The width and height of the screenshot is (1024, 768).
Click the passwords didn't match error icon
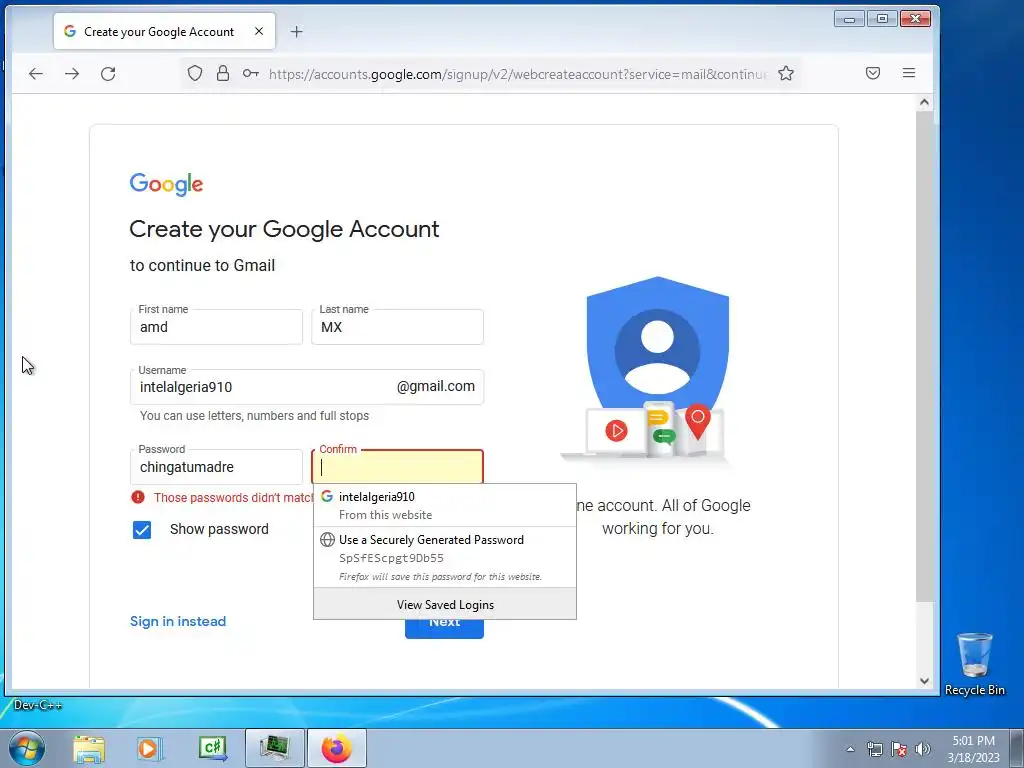[x=138, y=497]
